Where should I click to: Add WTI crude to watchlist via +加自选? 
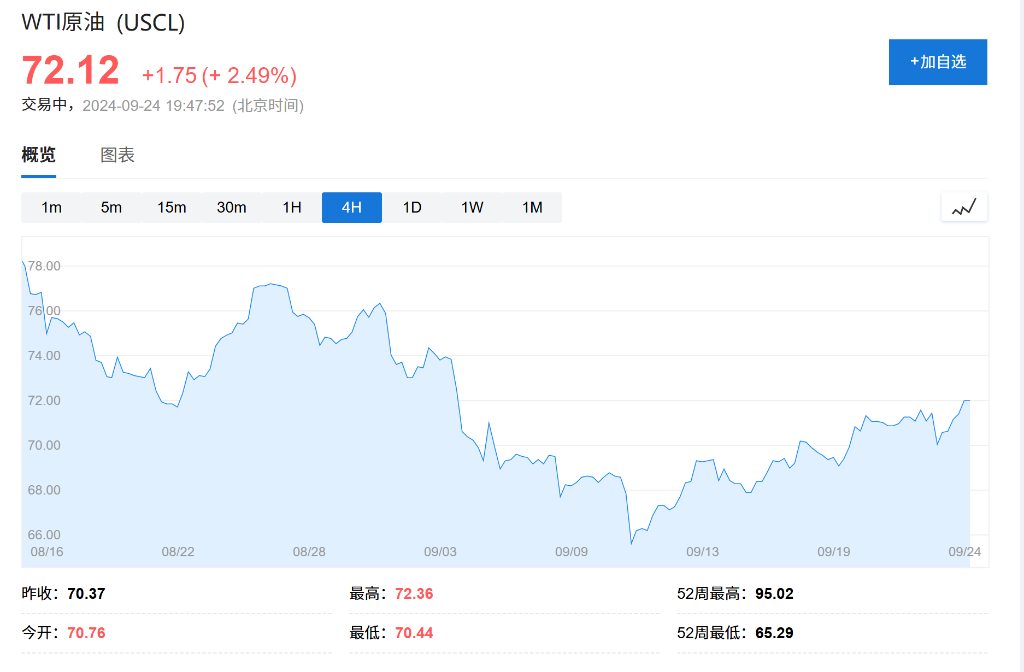pos(937,61)
